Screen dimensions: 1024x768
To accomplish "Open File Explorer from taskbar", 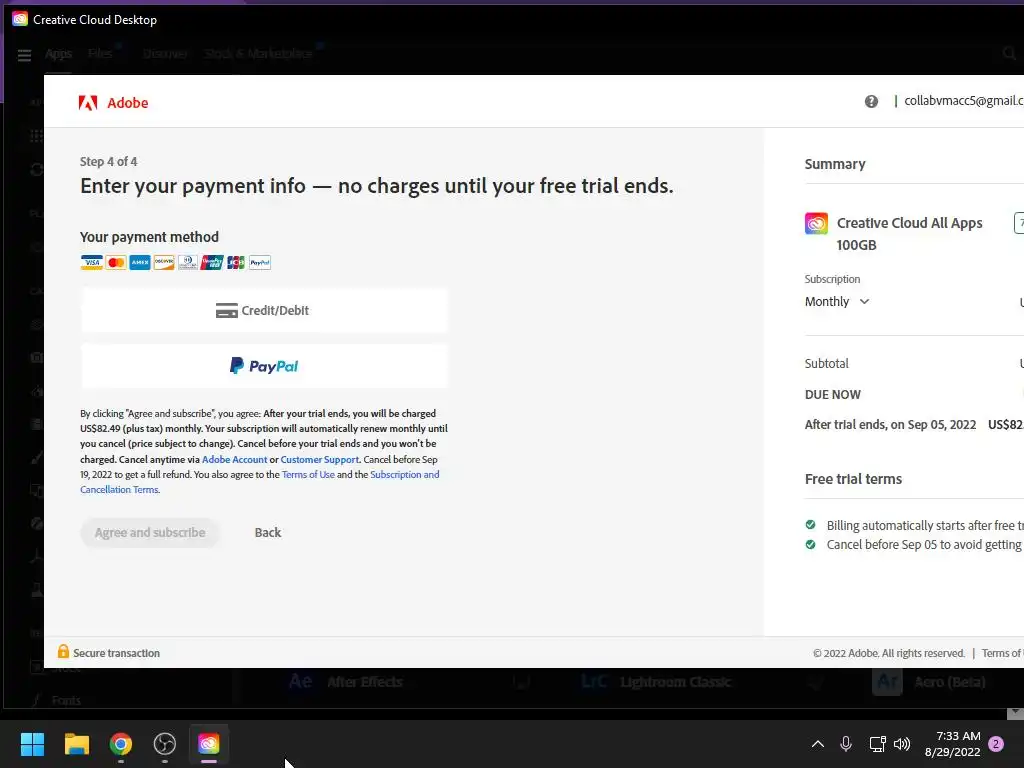I will (76, 744).
